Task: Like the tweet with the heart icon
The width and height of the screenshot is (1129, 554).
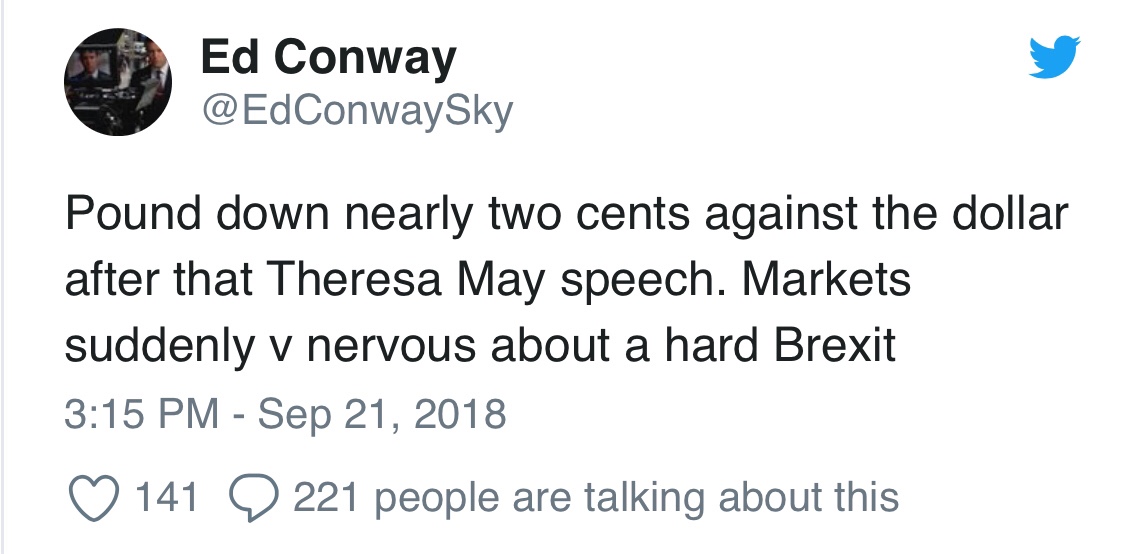Action: click(94, 498)
